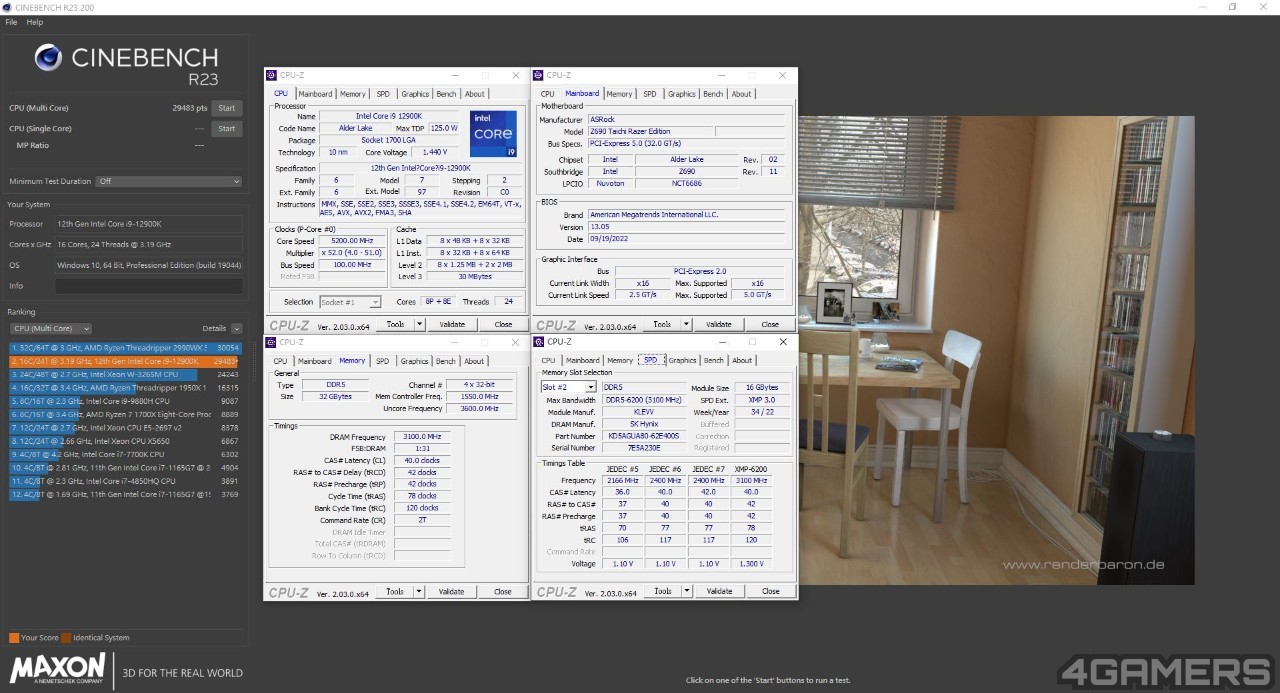1280x693 pixels.
Task: Click Close button in CPU-Z Mainboard window
Action: [770, 324]
